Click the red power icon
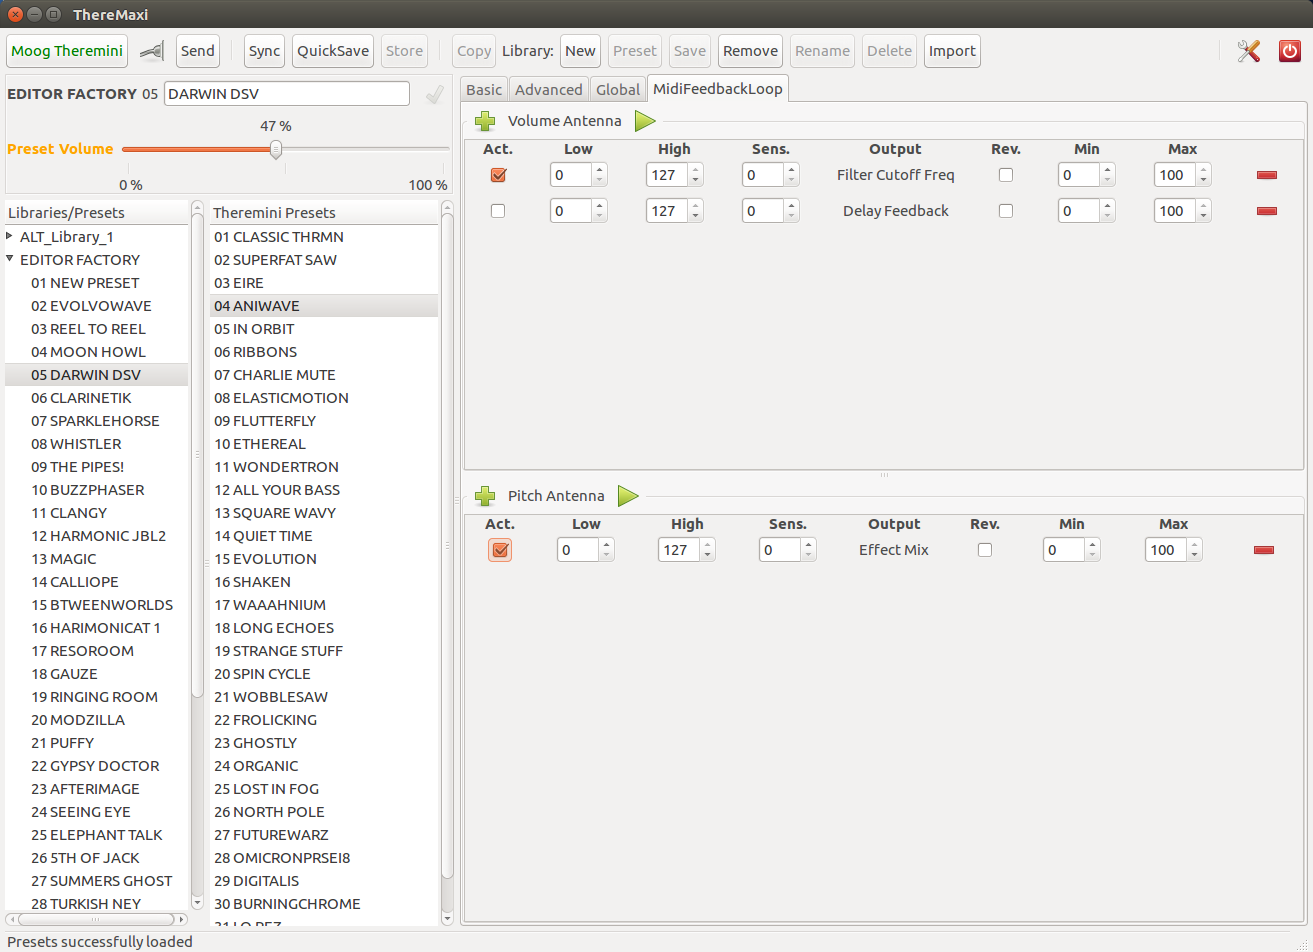The image size is (1313, 952). pos(1290,52)
